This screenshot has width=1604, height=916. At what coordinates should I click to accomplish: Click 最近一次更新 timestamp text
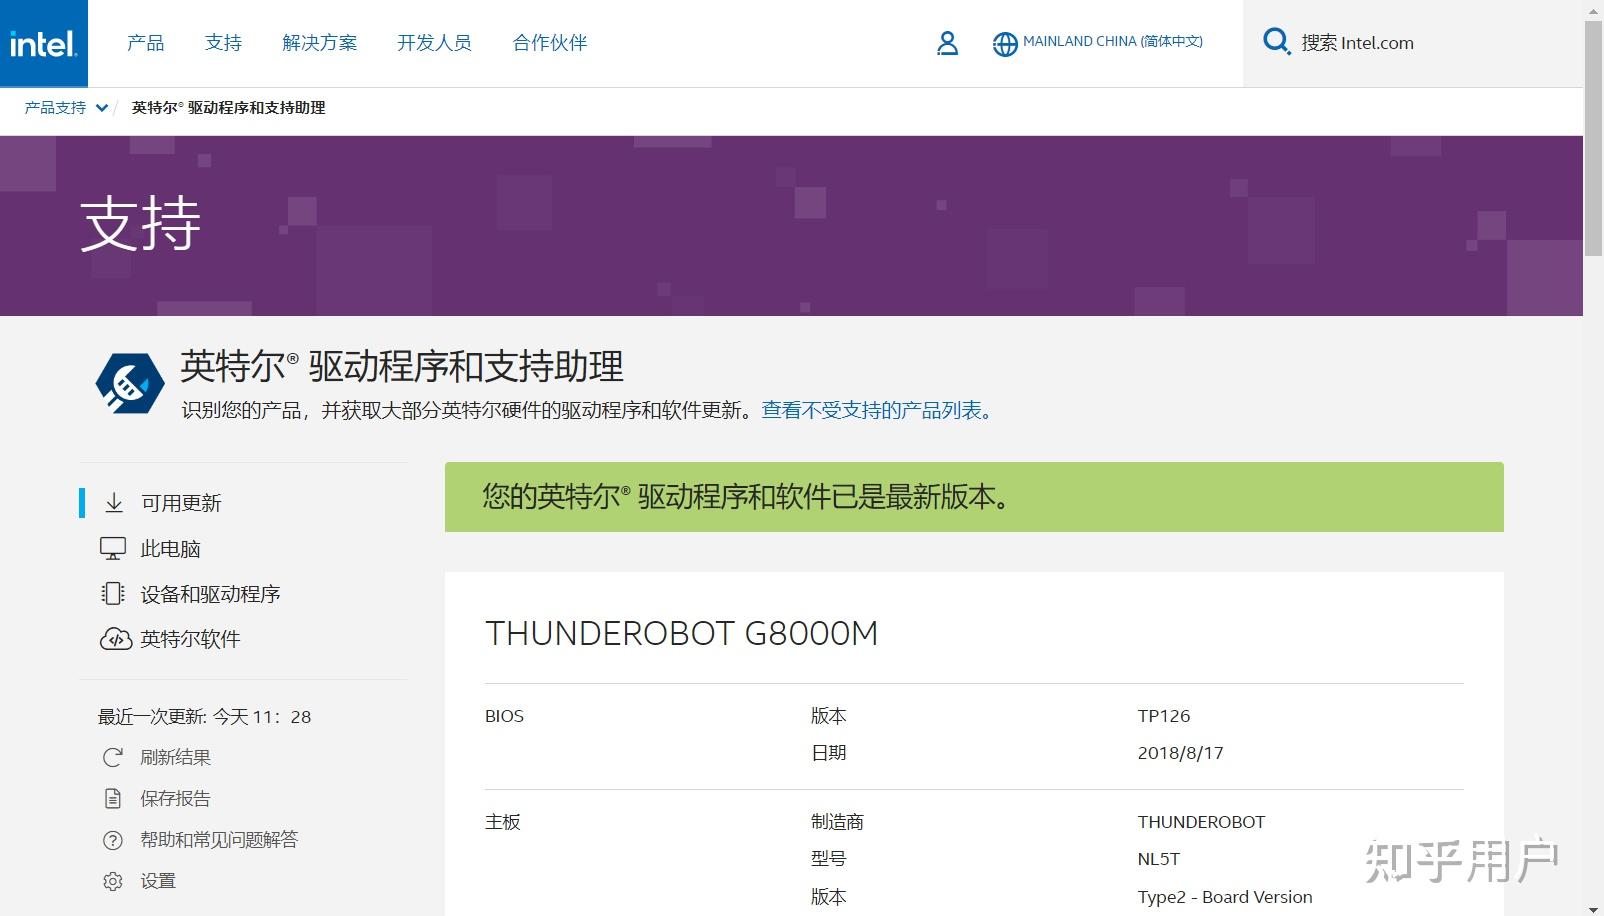(x=204, y=717)
